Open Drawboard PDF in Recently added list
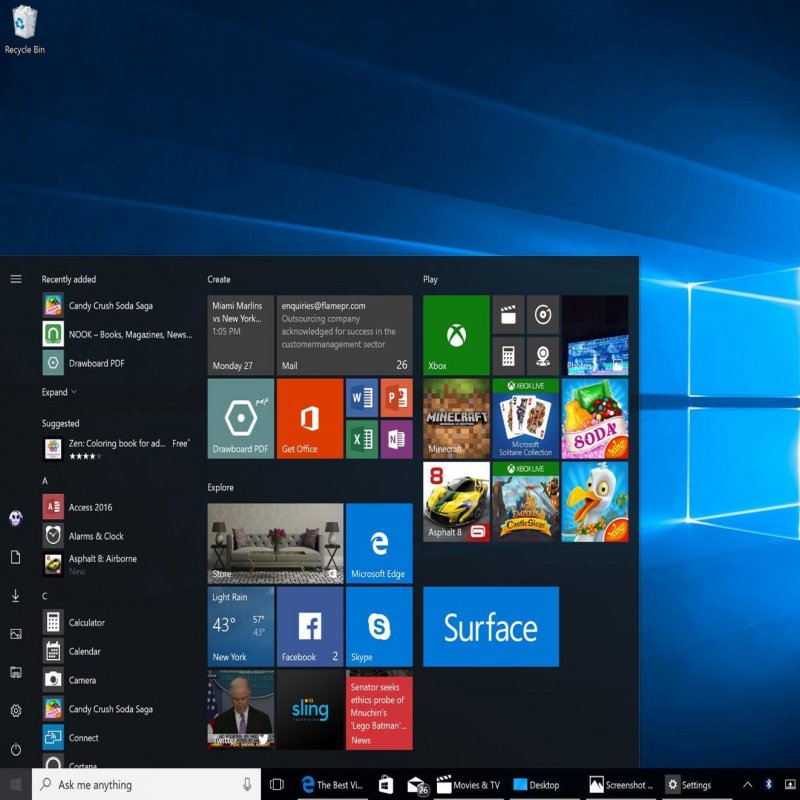800x800 pixels. [x=118, y=363]
